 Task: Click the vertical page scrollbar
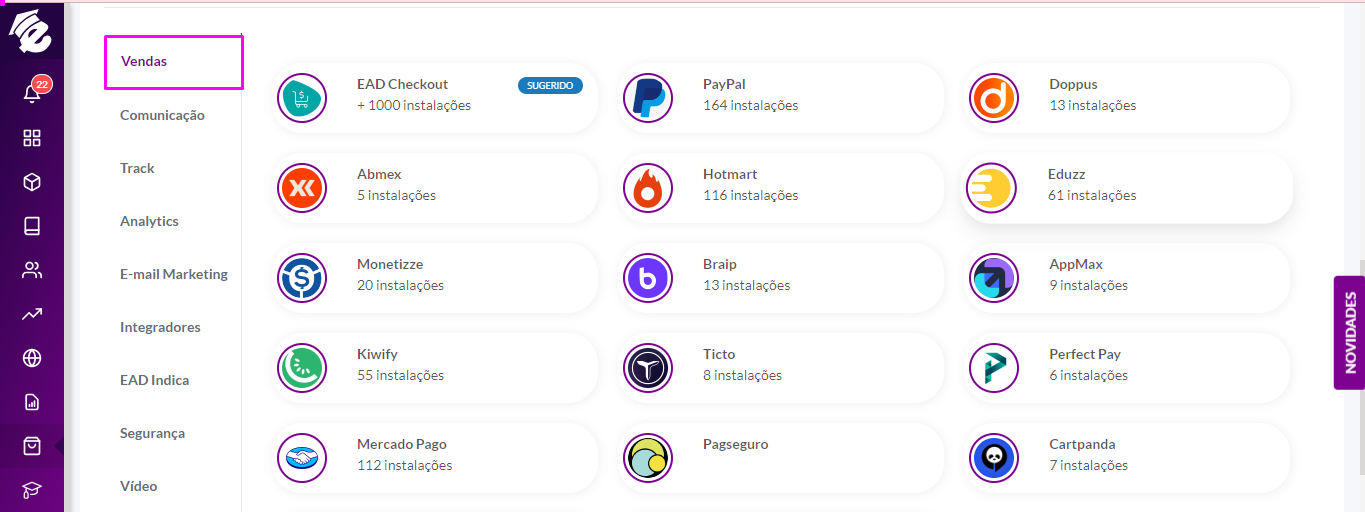pyautogui.click(x=1359, y=367)
